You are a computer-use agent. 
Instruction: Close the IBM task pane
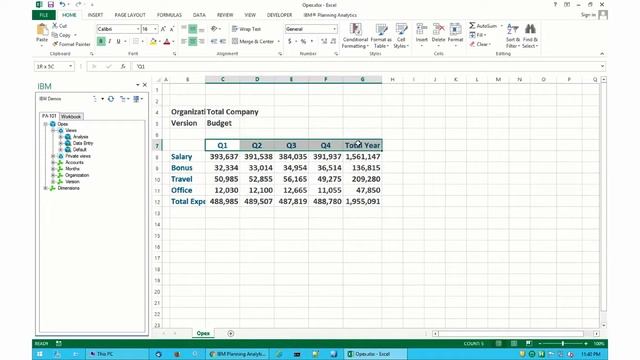(144, 85)
